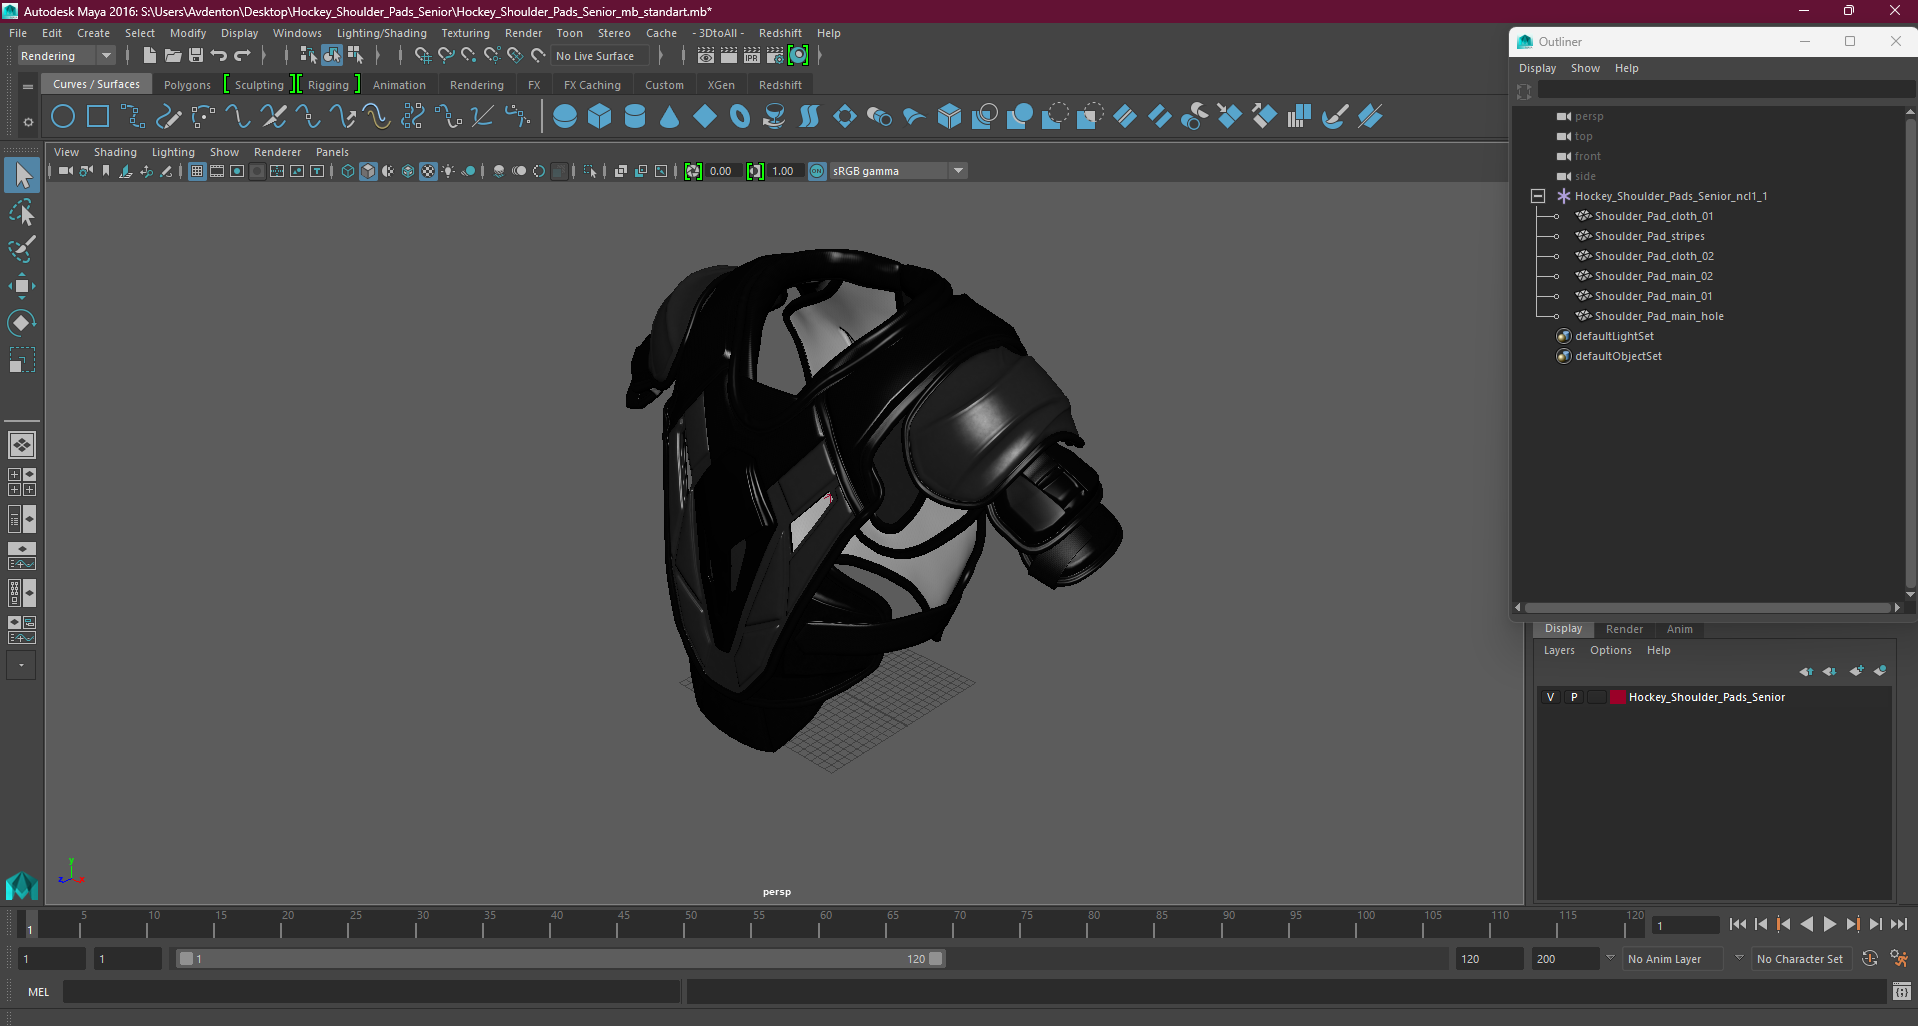Select Shoulder_Pad_stripes in the Outliner

1649,236
